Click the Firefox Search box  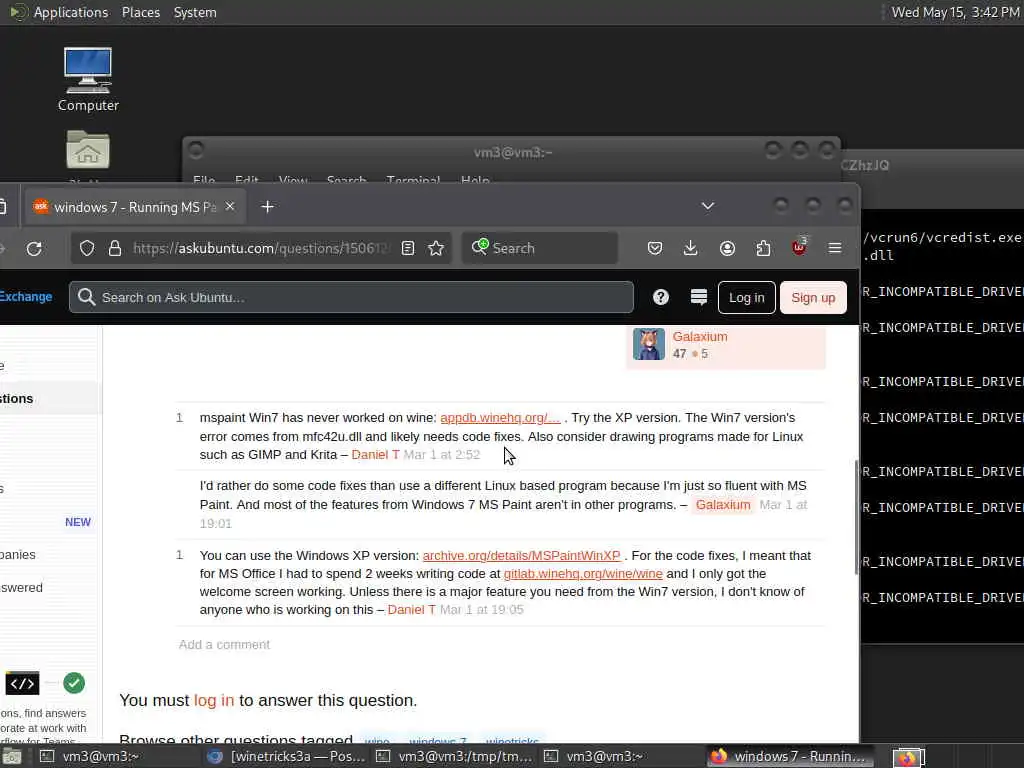coord(539,248)
